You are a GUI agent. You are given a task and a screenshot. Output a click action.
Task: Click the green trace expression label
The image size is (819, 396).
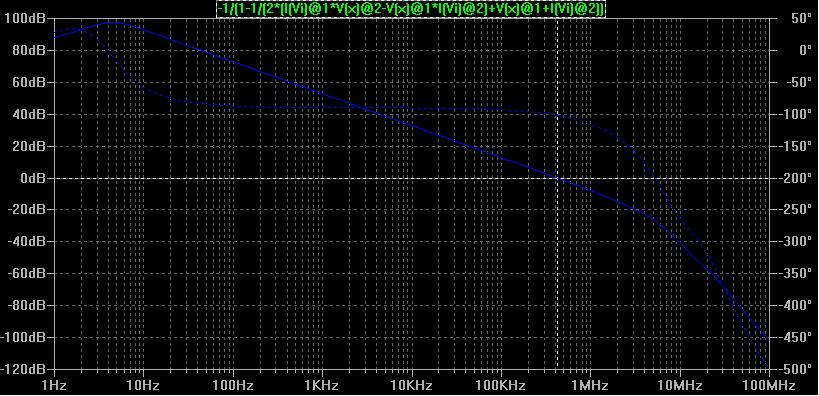point(411,9)
